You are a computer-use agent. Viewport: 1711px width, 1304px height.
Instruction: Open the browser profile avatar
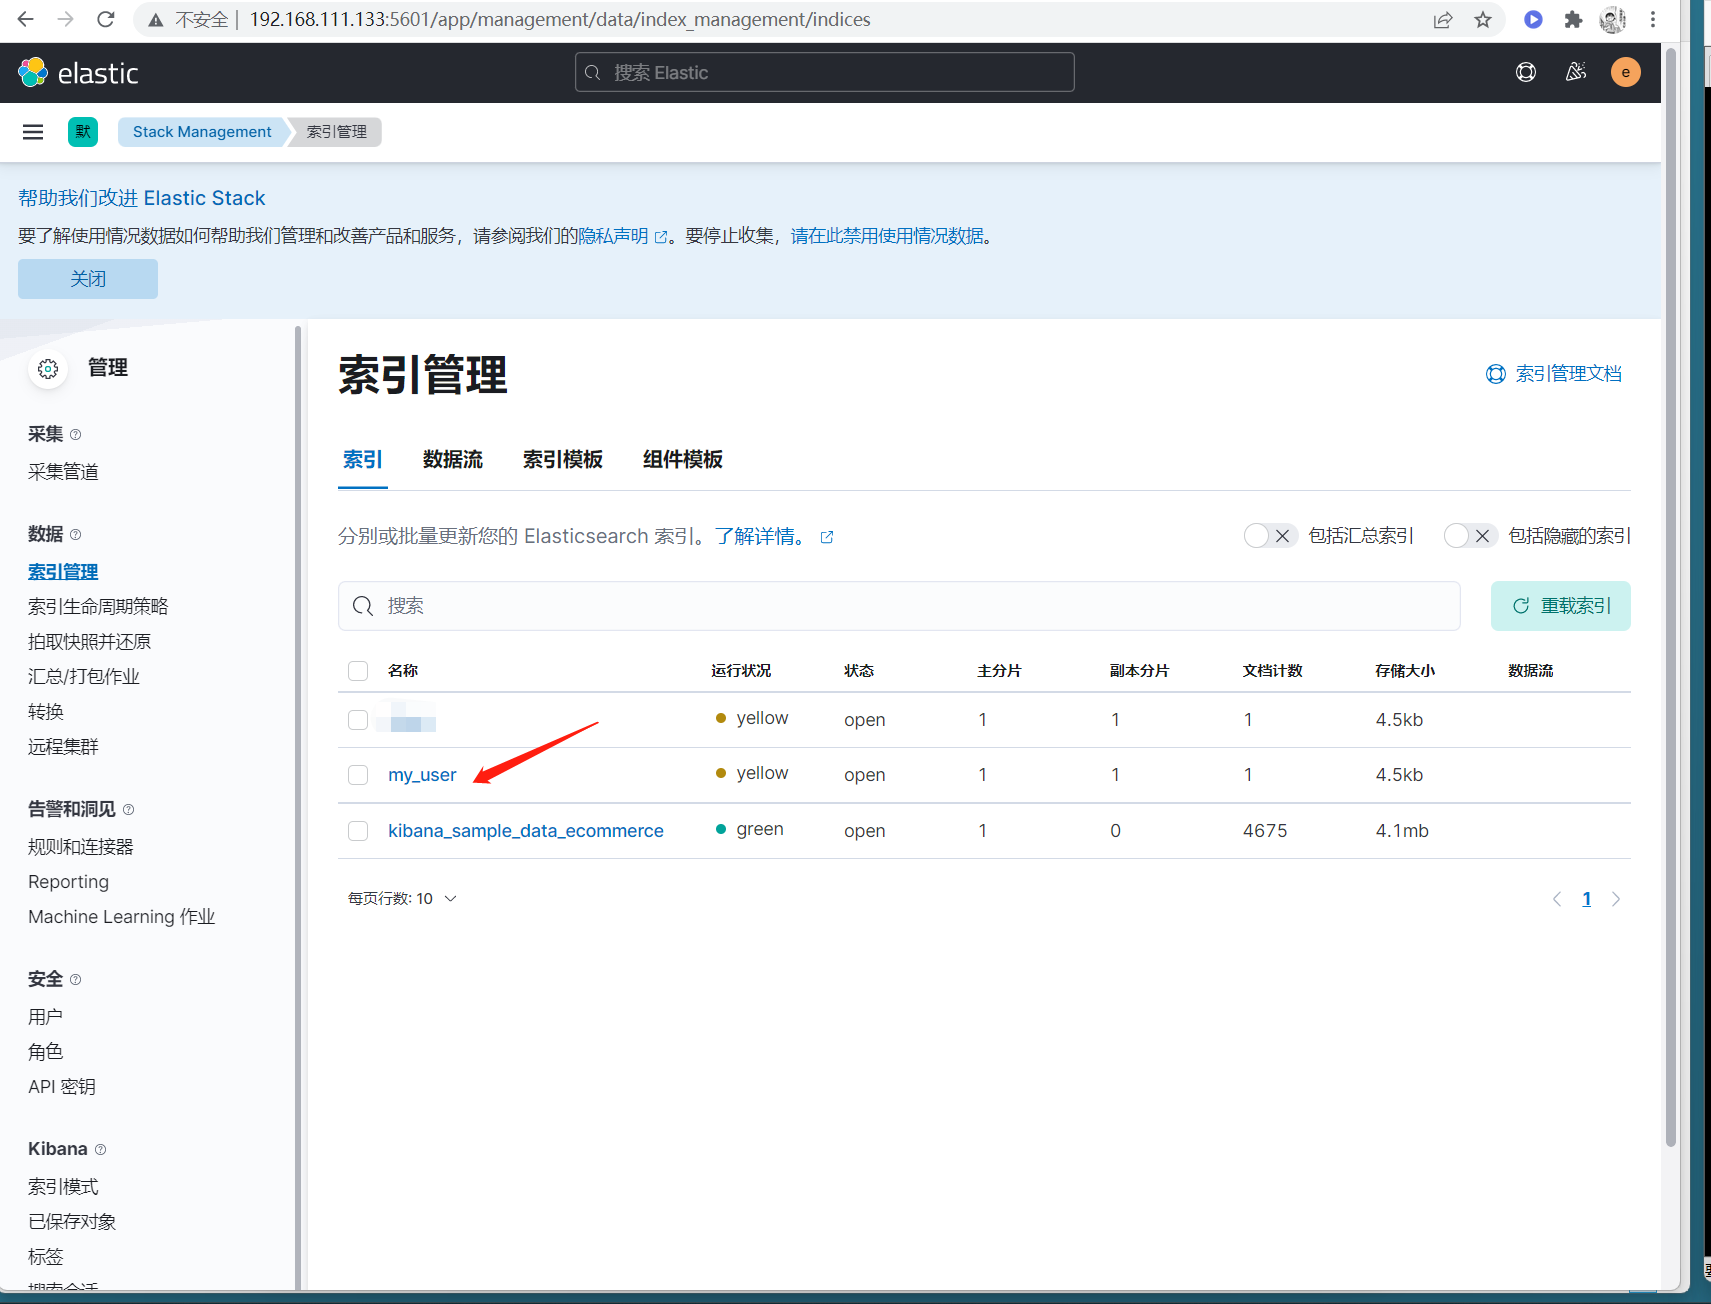[x=1613, y=20]
